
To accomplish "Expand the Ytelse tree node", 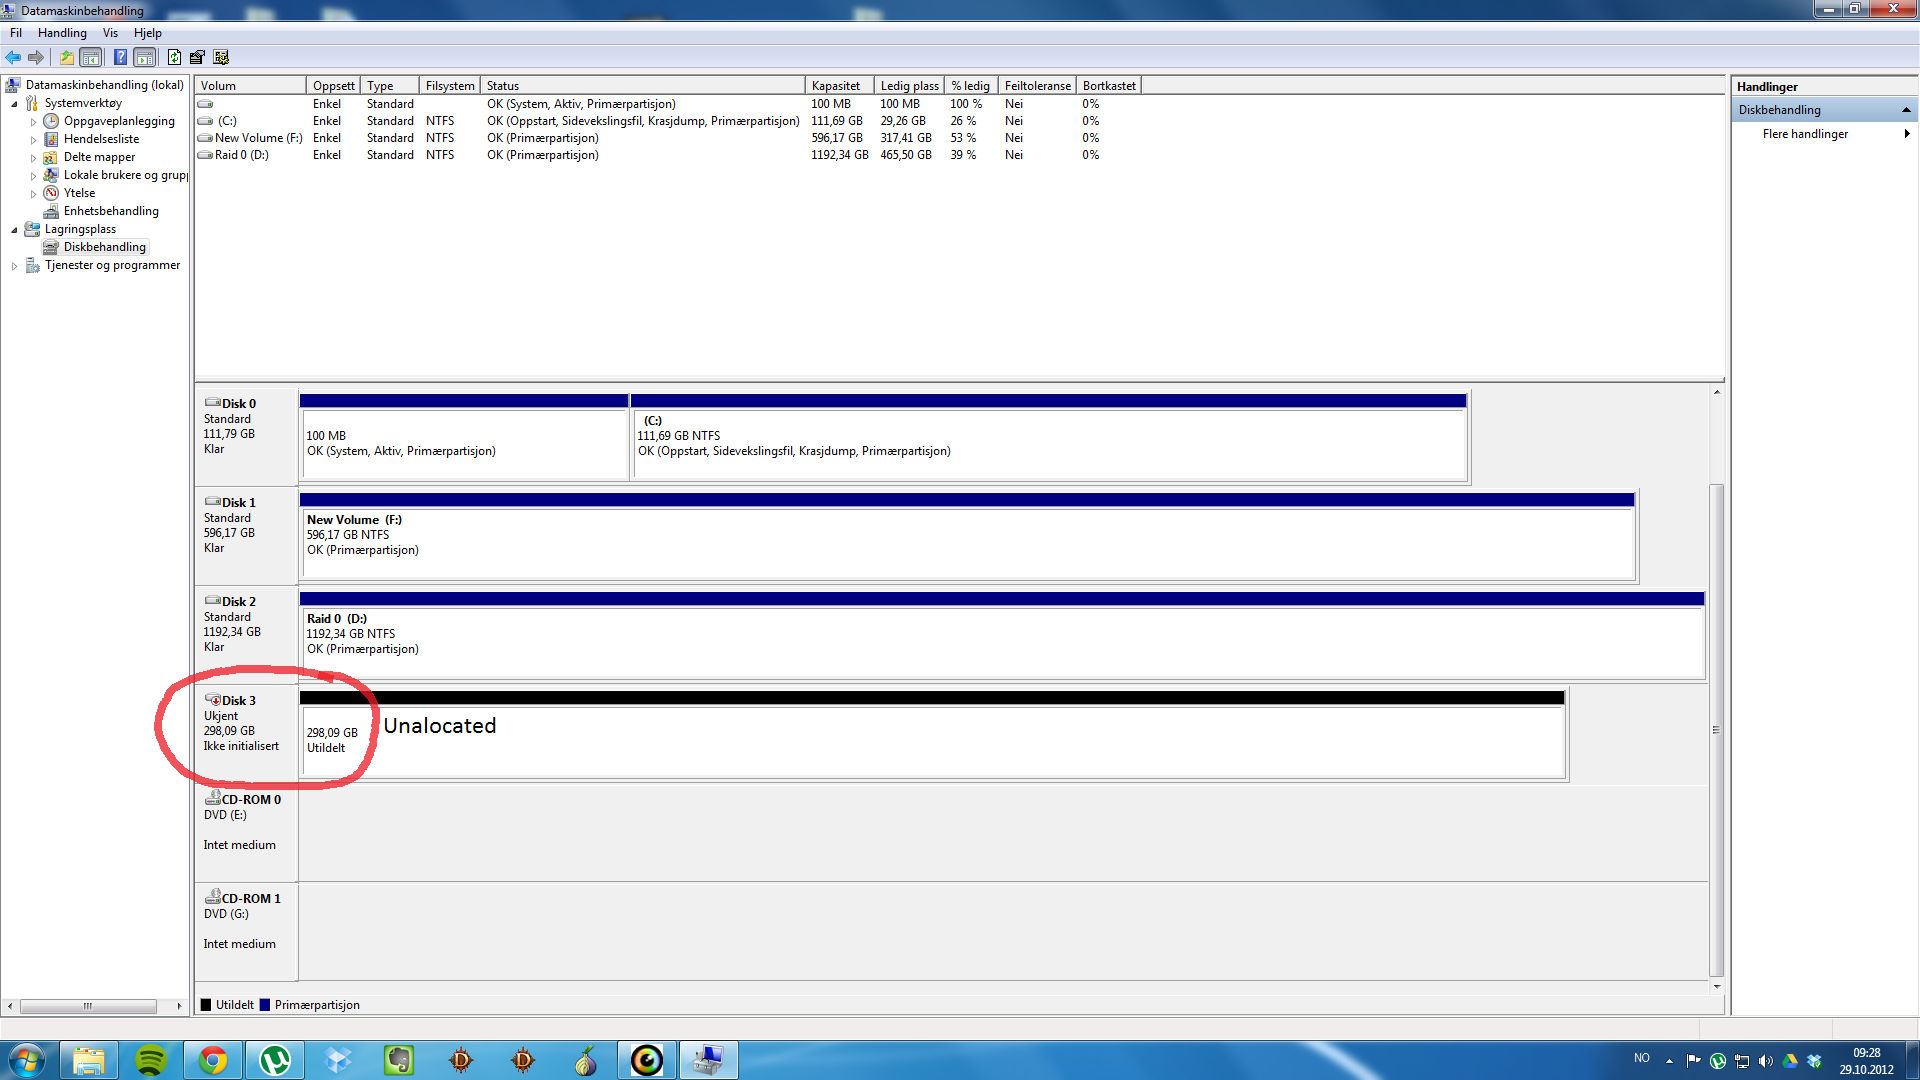I will [x=33, y=194].
